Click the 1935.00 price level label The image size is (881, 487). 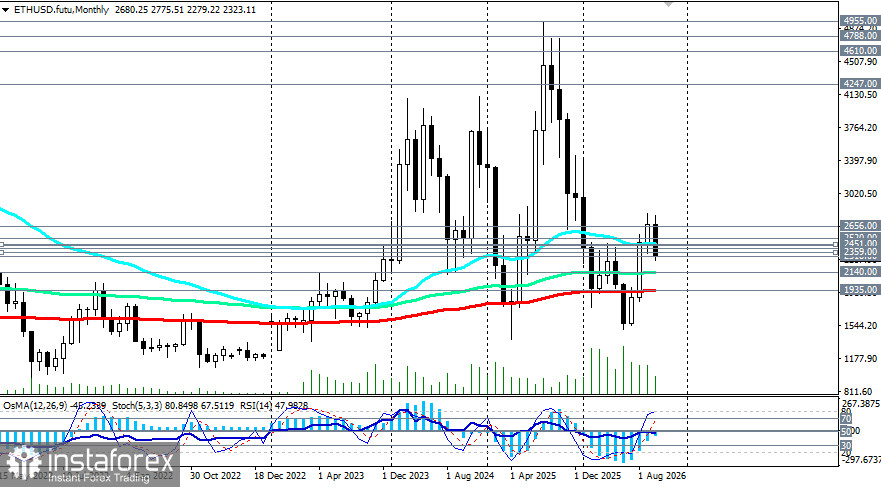coord(860,290)
